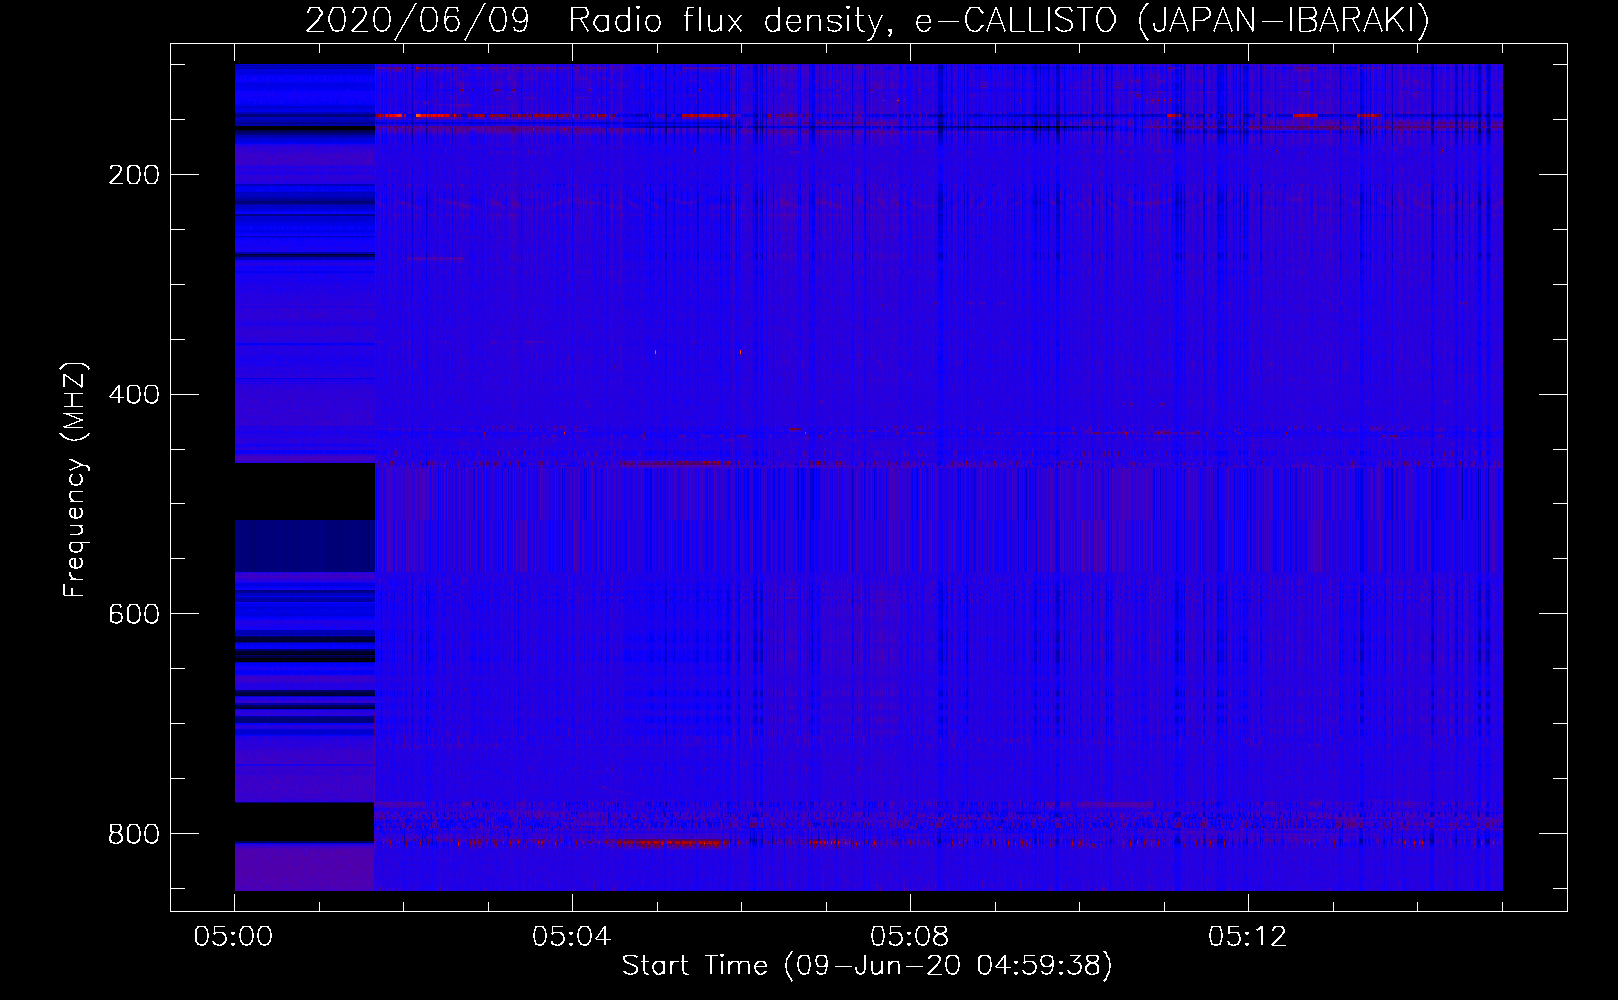Click the 05:12 time tick label

click(x=1248, y=937)
